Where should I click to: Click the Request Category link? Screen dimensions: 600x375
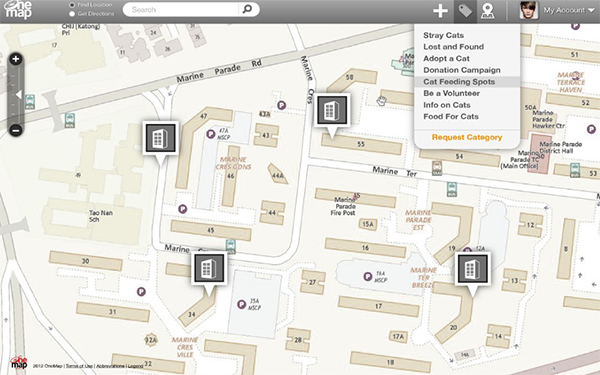point(467,137)
